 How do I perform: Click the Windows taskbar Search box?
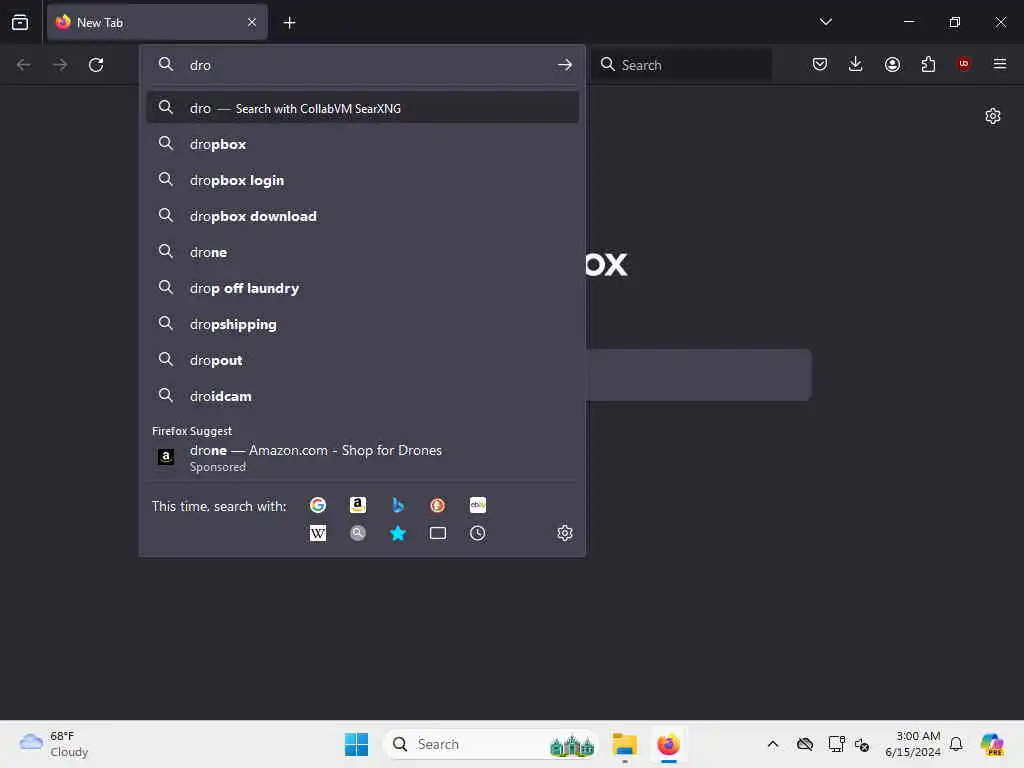(491, 744)
